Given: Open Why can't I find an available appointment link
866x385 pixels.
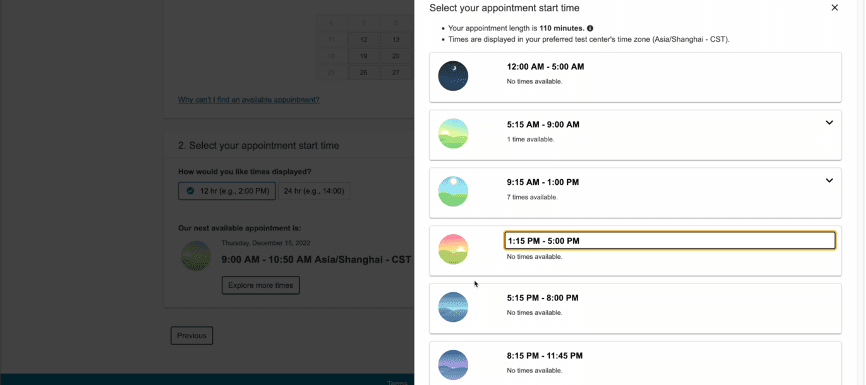Looking at the screenshot, I should [249, 100].
